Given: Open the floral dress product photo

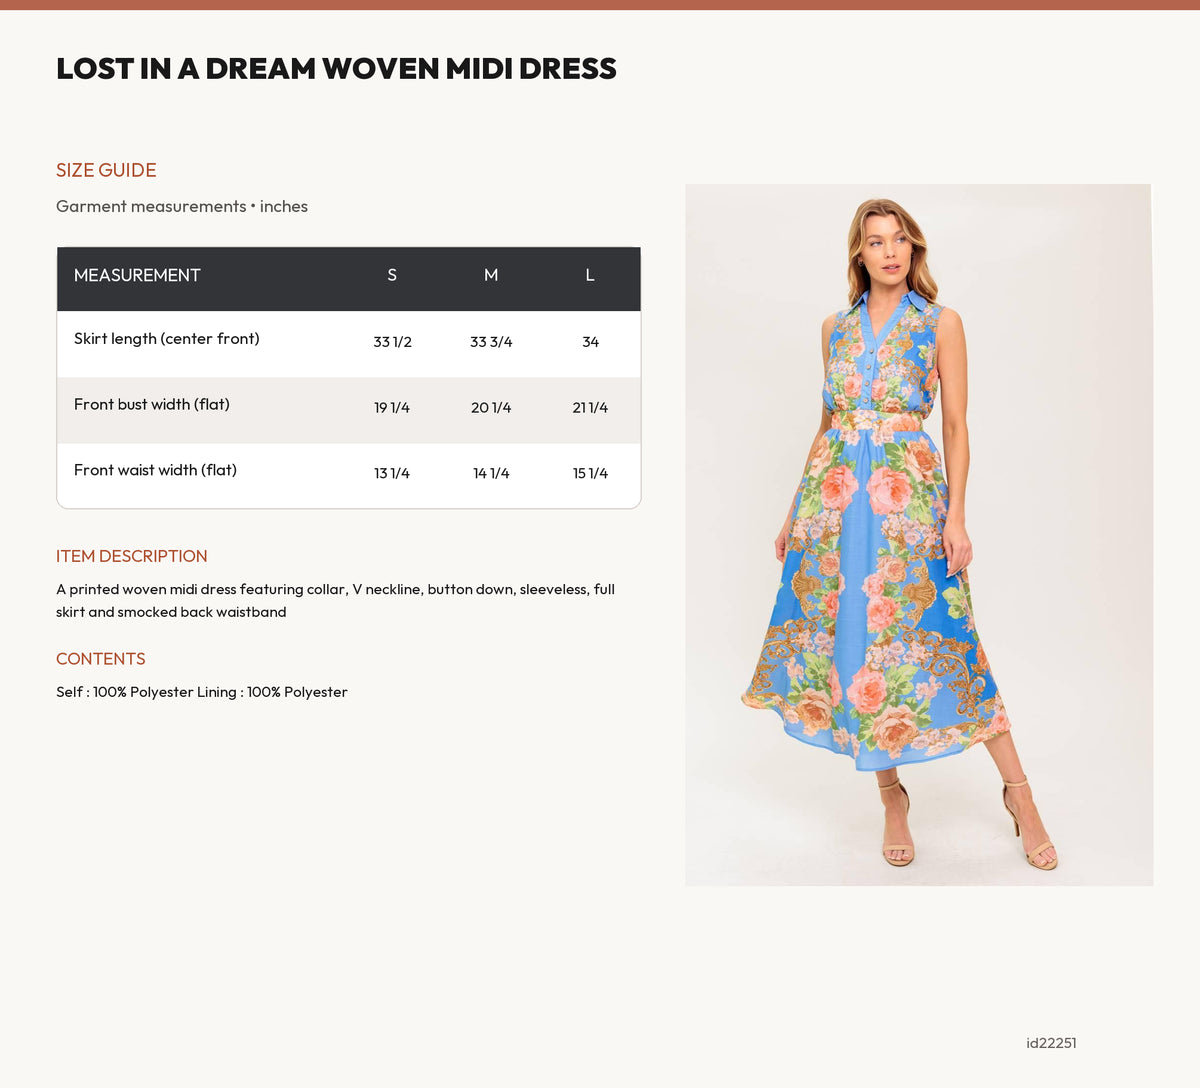Looking at the screenshot, I should (x=919, y=535).
